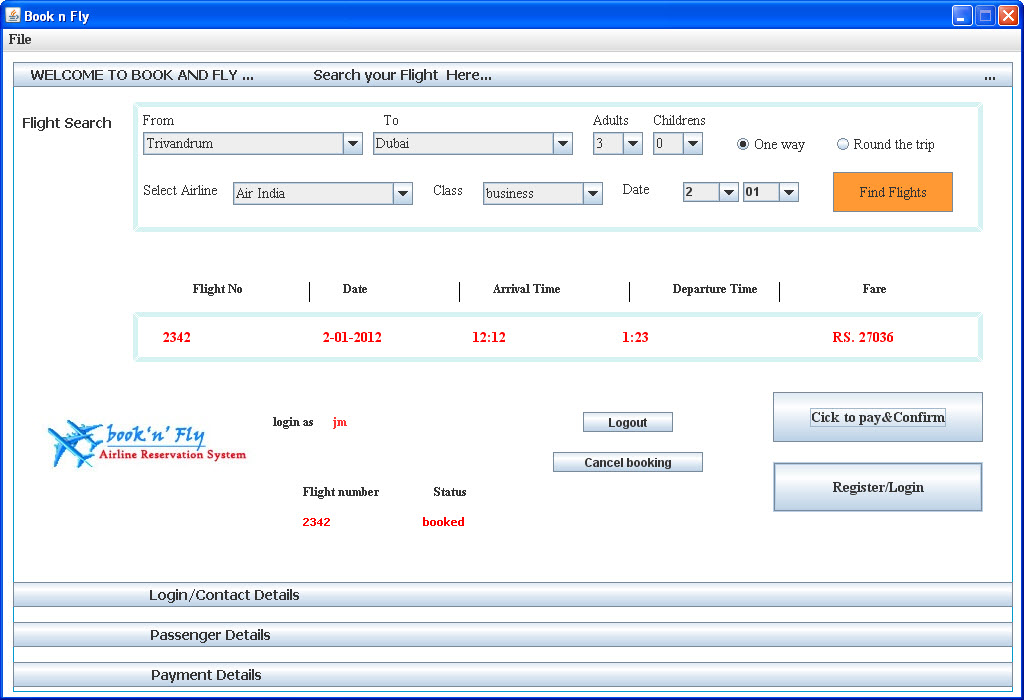Open the From city dropdown

pyautogui.click(x=253, y=144)
